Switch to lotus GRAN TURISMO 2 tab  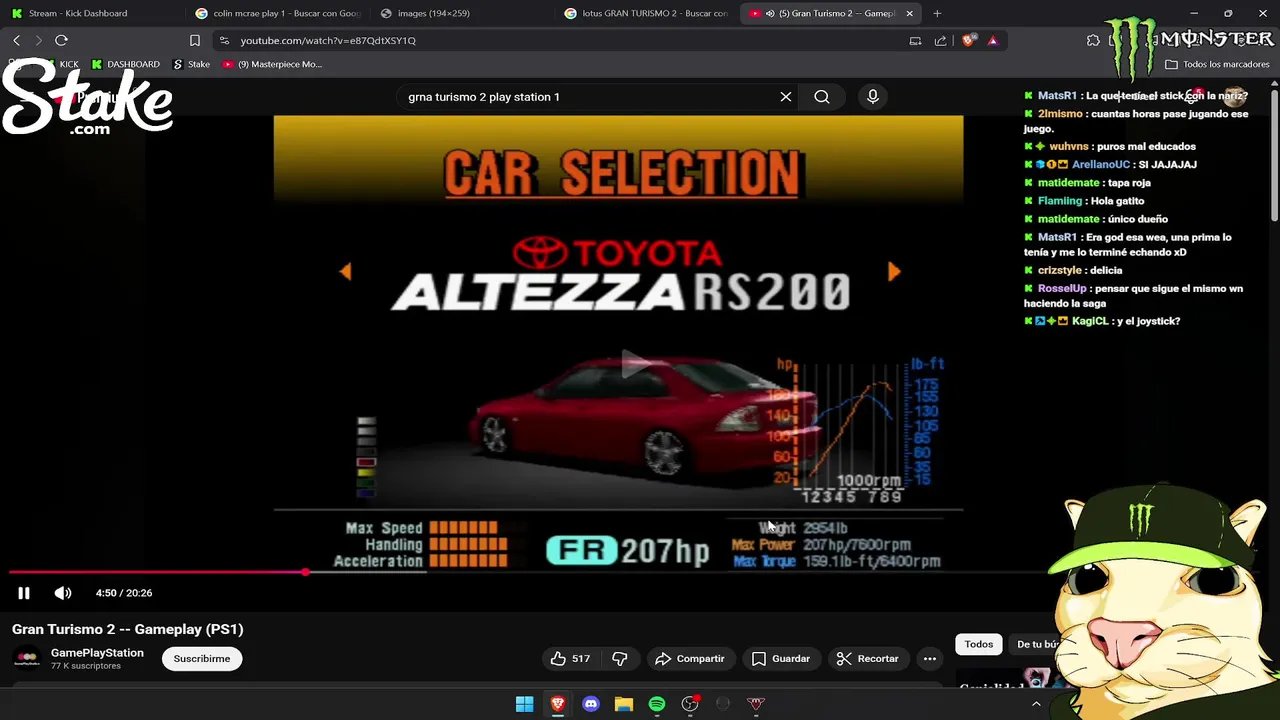coord(645,13)
